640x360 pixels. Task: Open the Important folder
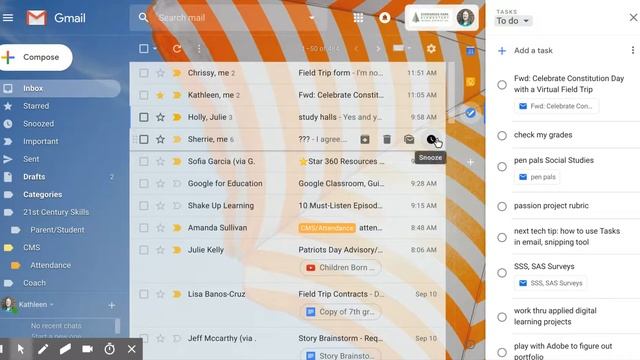pyautogui.click(x=40, y=141)
